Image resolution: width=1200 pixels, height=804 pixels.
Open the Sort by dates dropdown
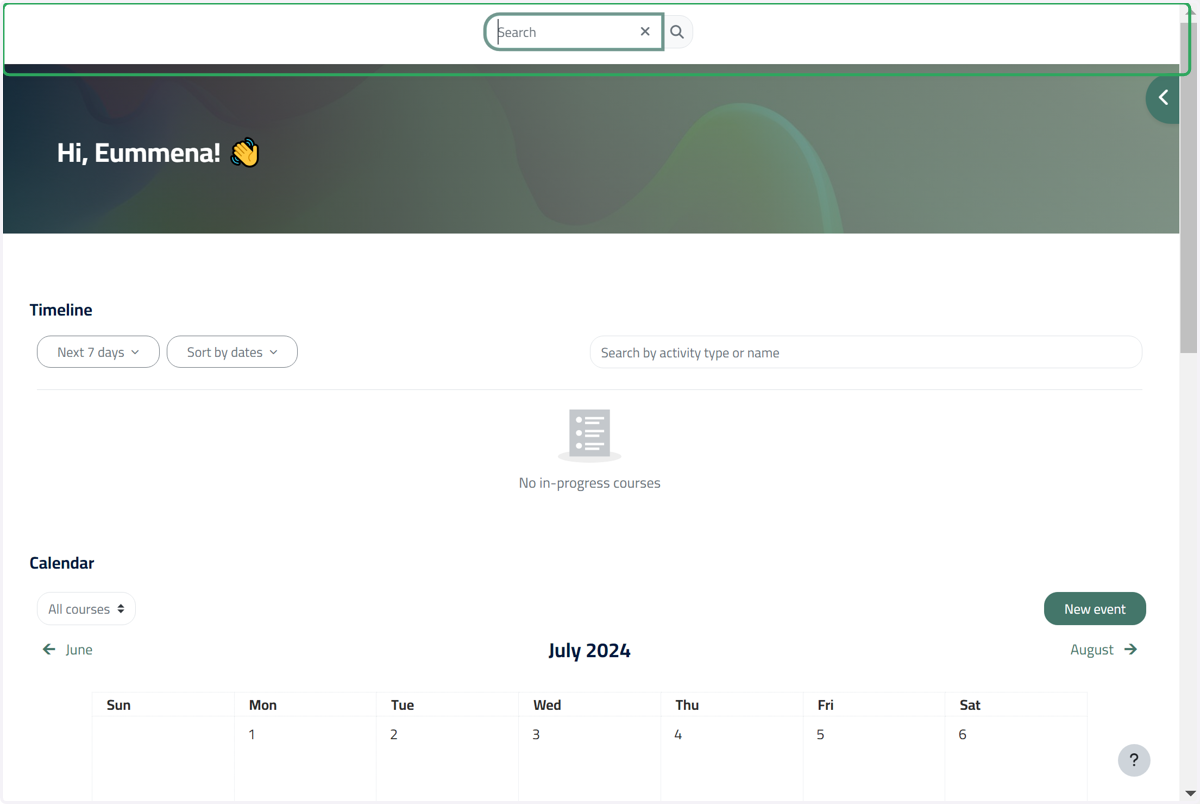232,352
